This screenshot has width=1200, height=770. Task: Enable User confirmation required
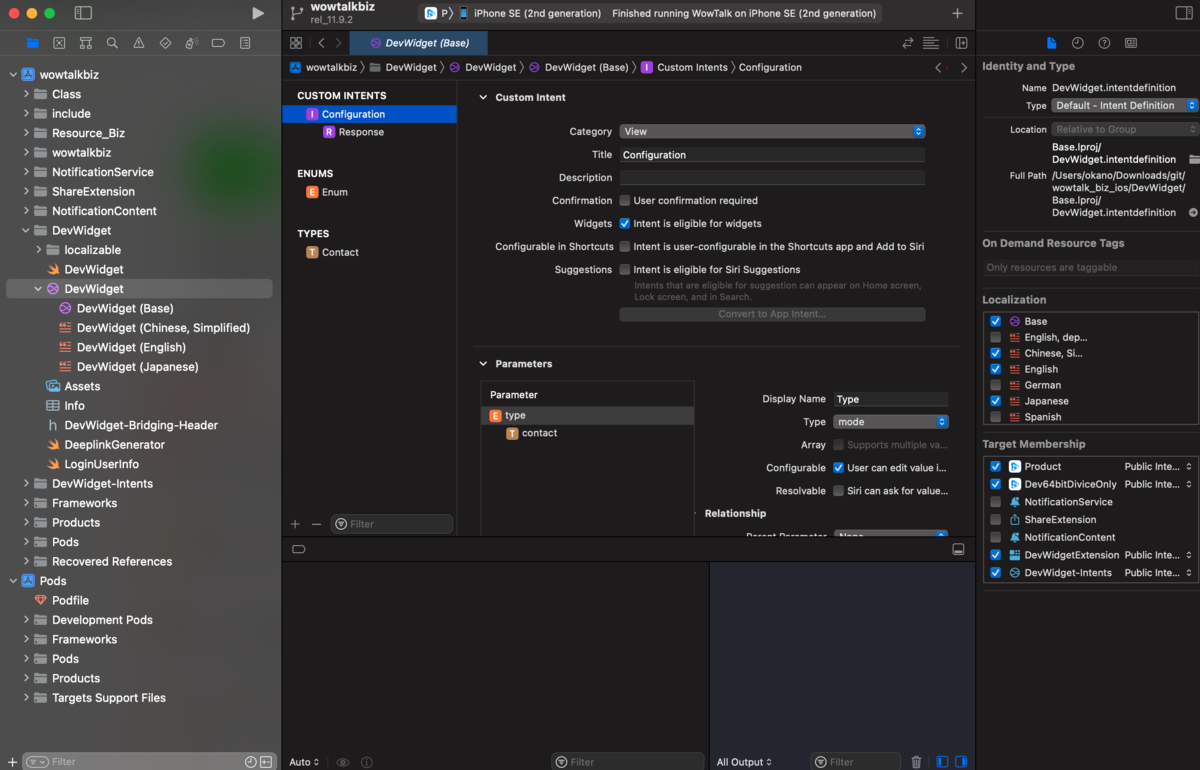click(625, 200)
